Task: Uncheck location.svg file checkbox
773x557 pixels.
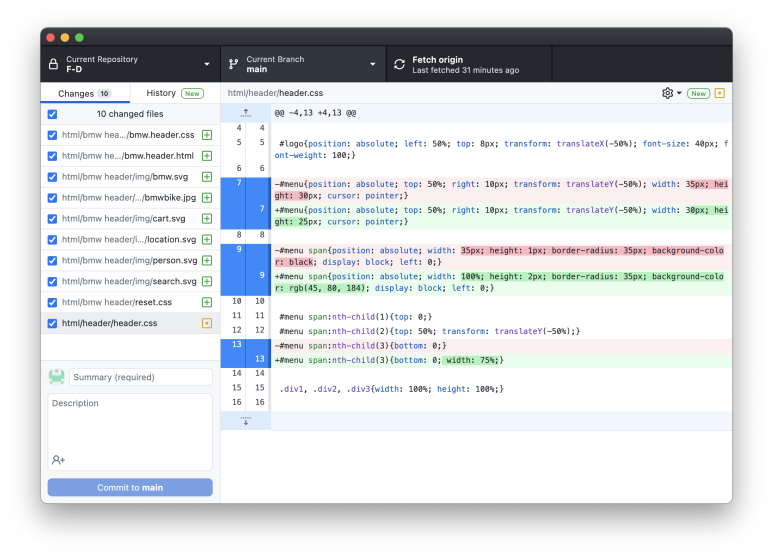Action: point(52,240)
